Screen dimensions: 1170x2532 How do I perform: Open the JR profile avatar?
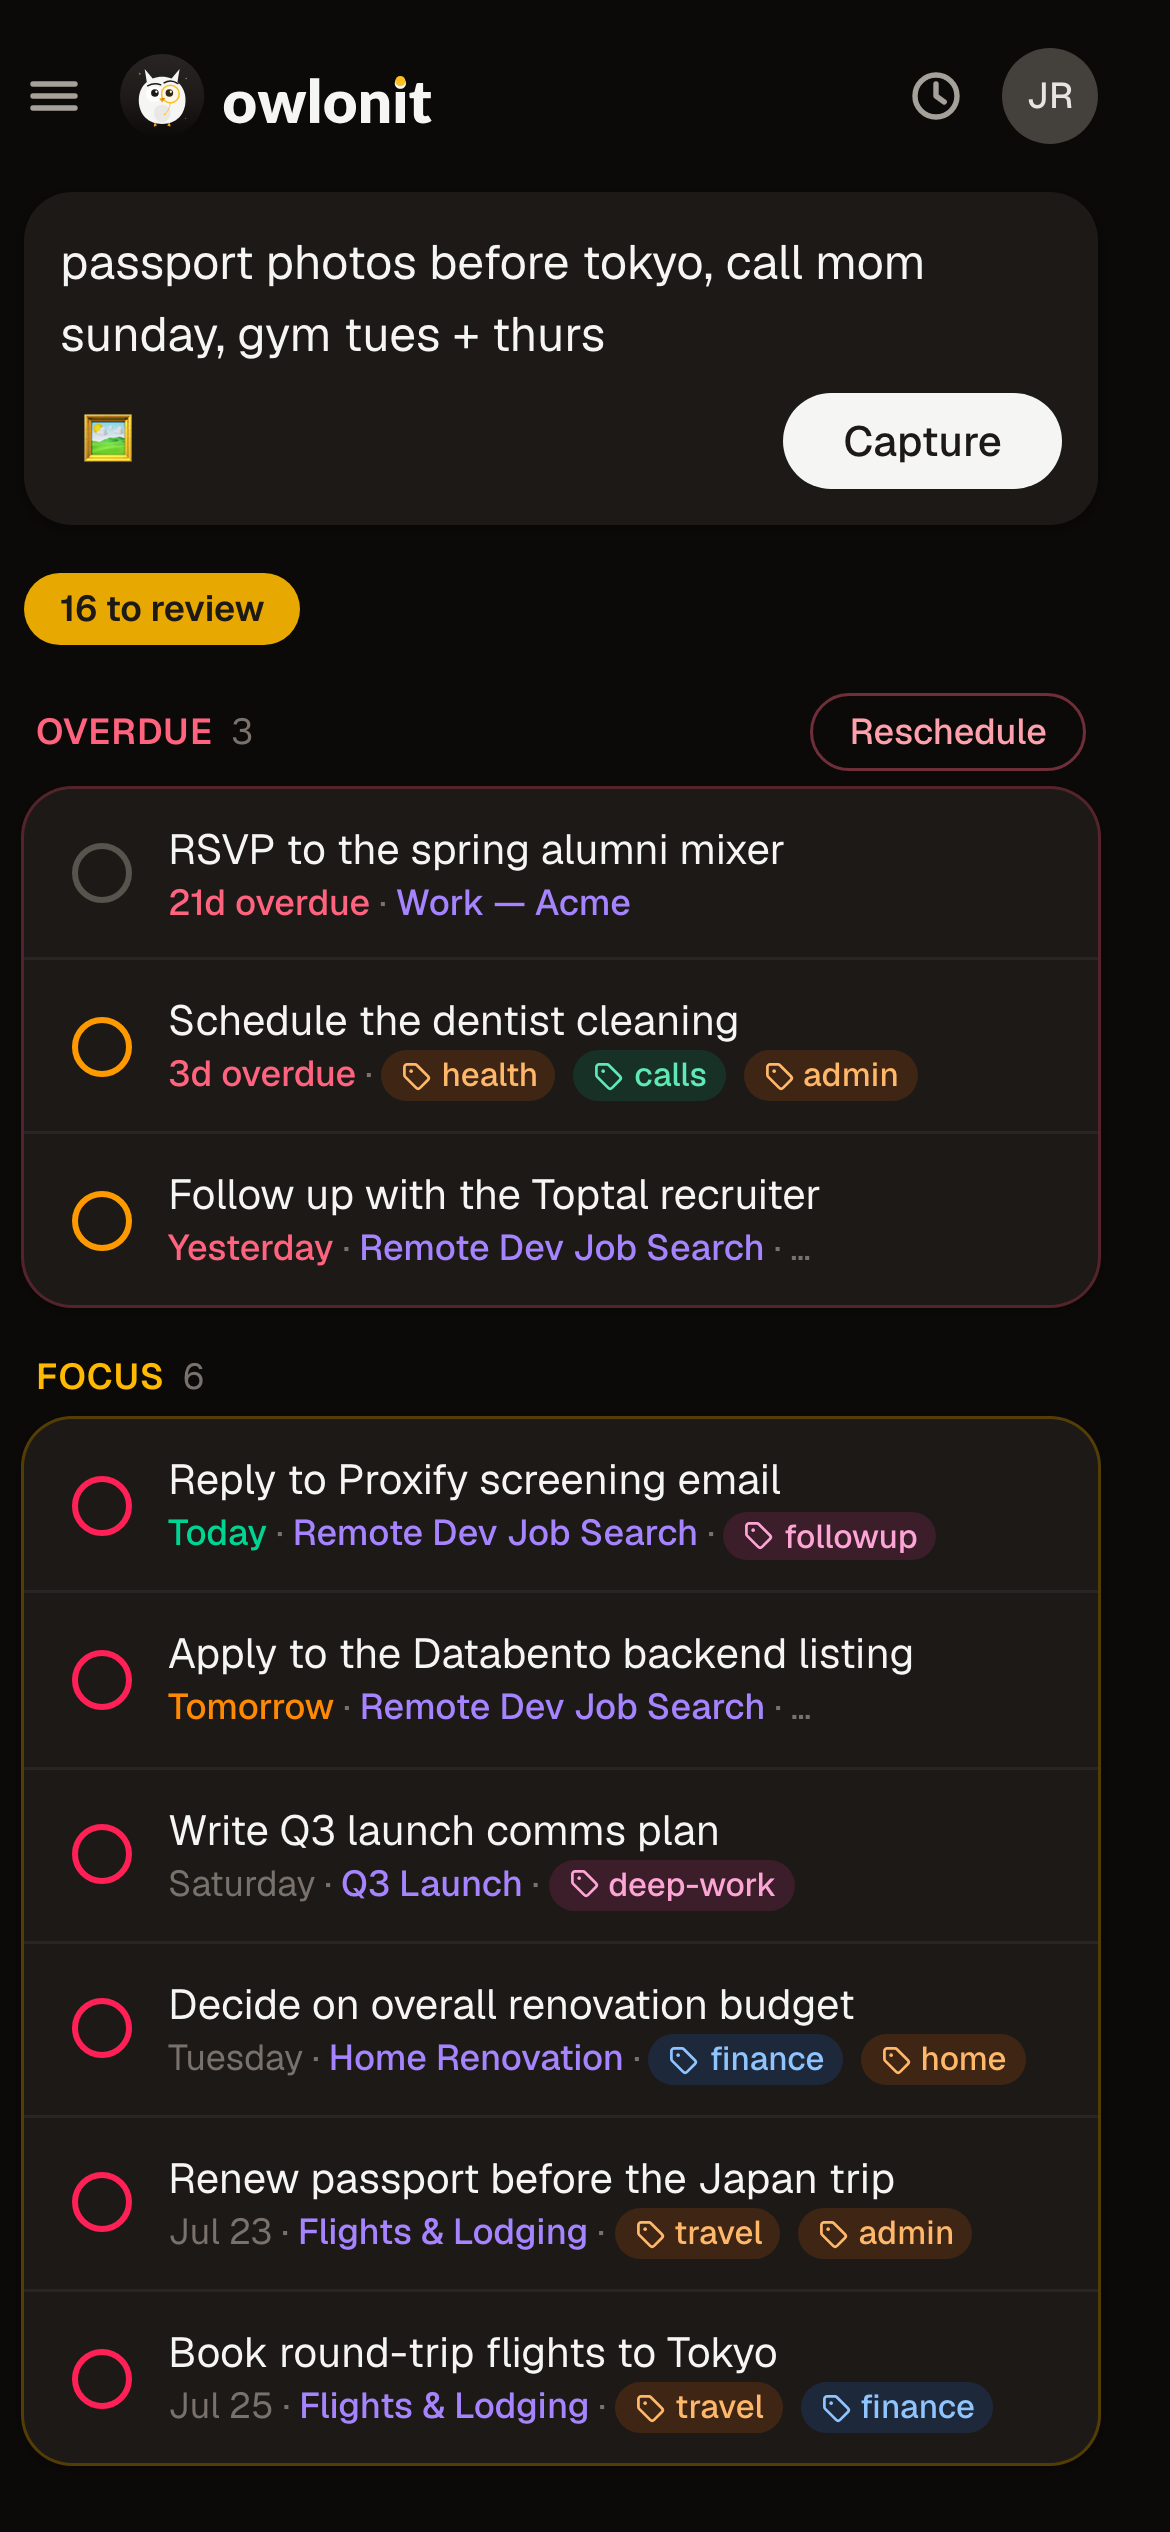point(1050,96)
